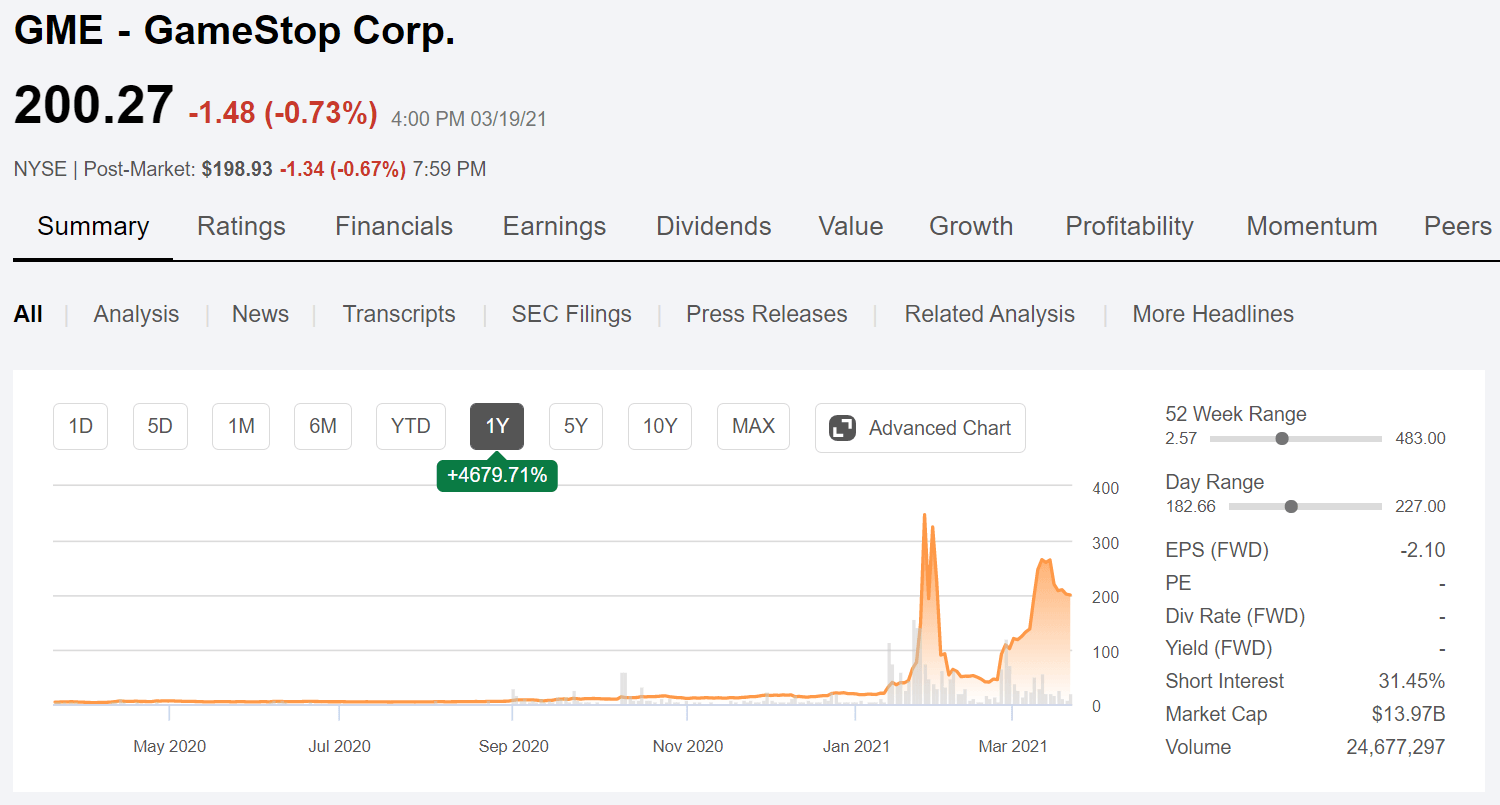The height and width of the screenshot is (805, 1500).
Task: Click the May 2020 axis label
Action: click(x=169, y=746)
